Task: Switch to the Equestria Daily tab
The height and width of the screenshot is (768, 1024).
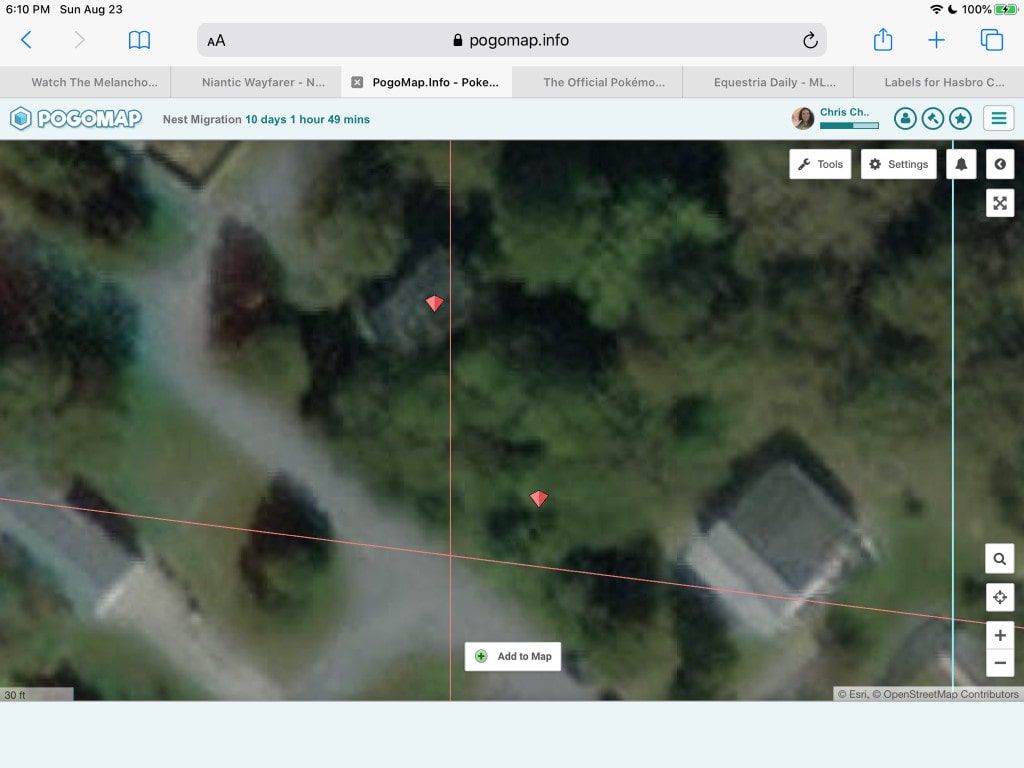Action: pyautogui.click(x=767, y=82)
